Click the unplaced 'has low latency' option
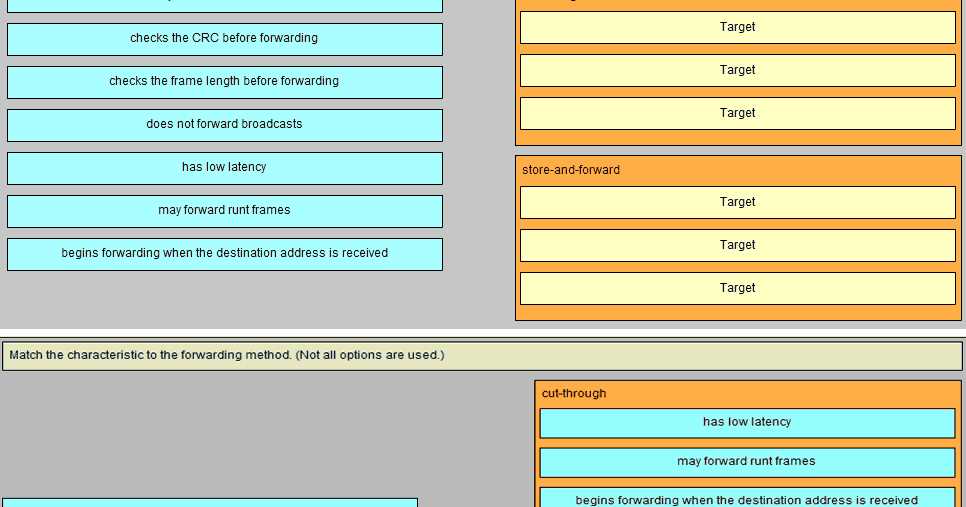The height and width of the screenshot is (507, 966). coord(225,168)
